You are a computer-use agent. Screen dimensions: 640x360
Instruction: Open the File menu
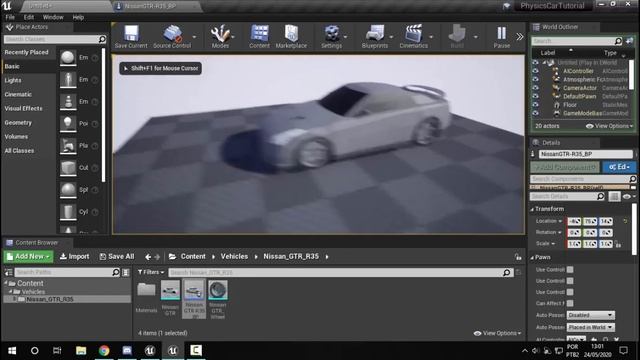click(10, 17)
